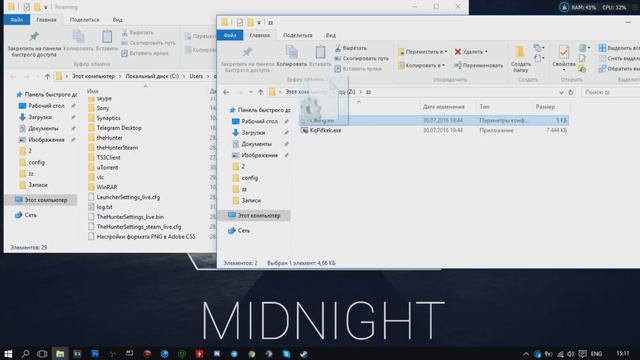Open Task View on the taskbar
This screenshot has width=640, height=360.
coord(42,354)
